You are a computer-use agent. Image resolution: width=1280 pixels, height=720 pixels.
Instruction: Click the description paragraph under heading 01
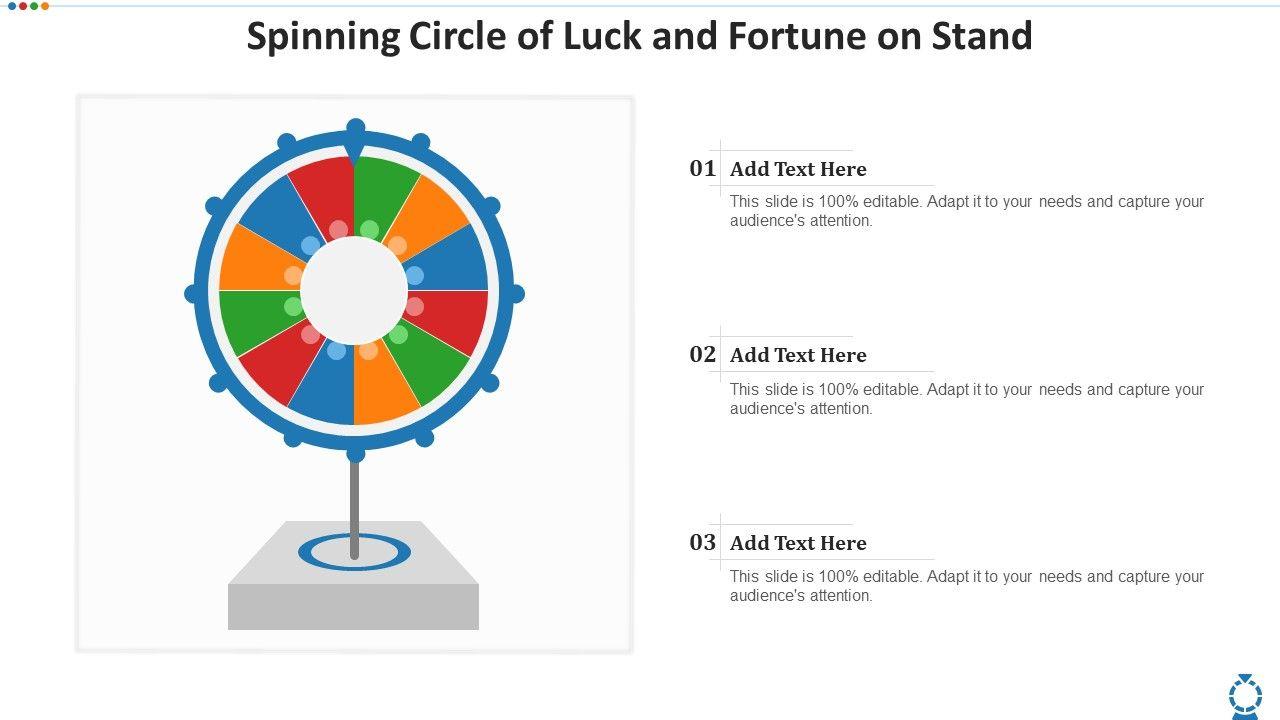coord(966,211)
